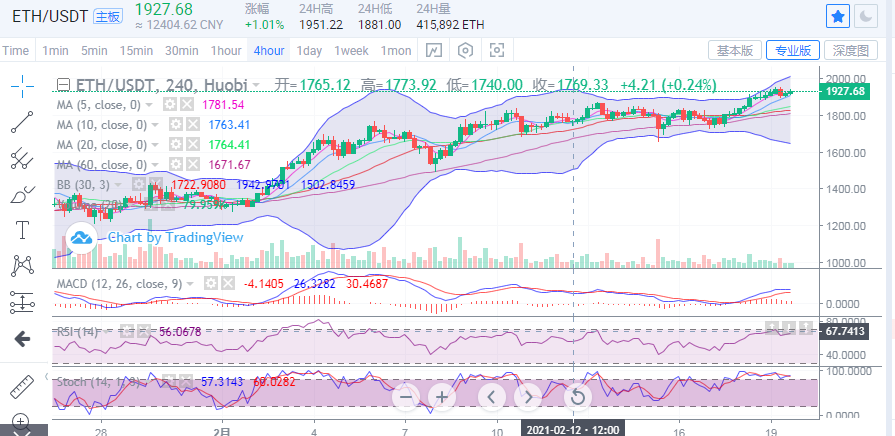Click the fullscreen screenshot icon in toolbar
The image size is (895, 436).
pos(497,50)
